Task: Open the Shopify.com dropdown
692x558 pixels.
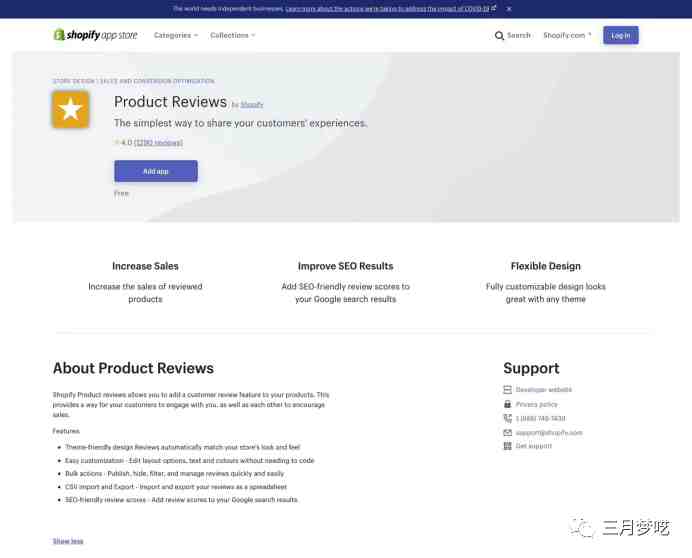Action: (568, 35)
